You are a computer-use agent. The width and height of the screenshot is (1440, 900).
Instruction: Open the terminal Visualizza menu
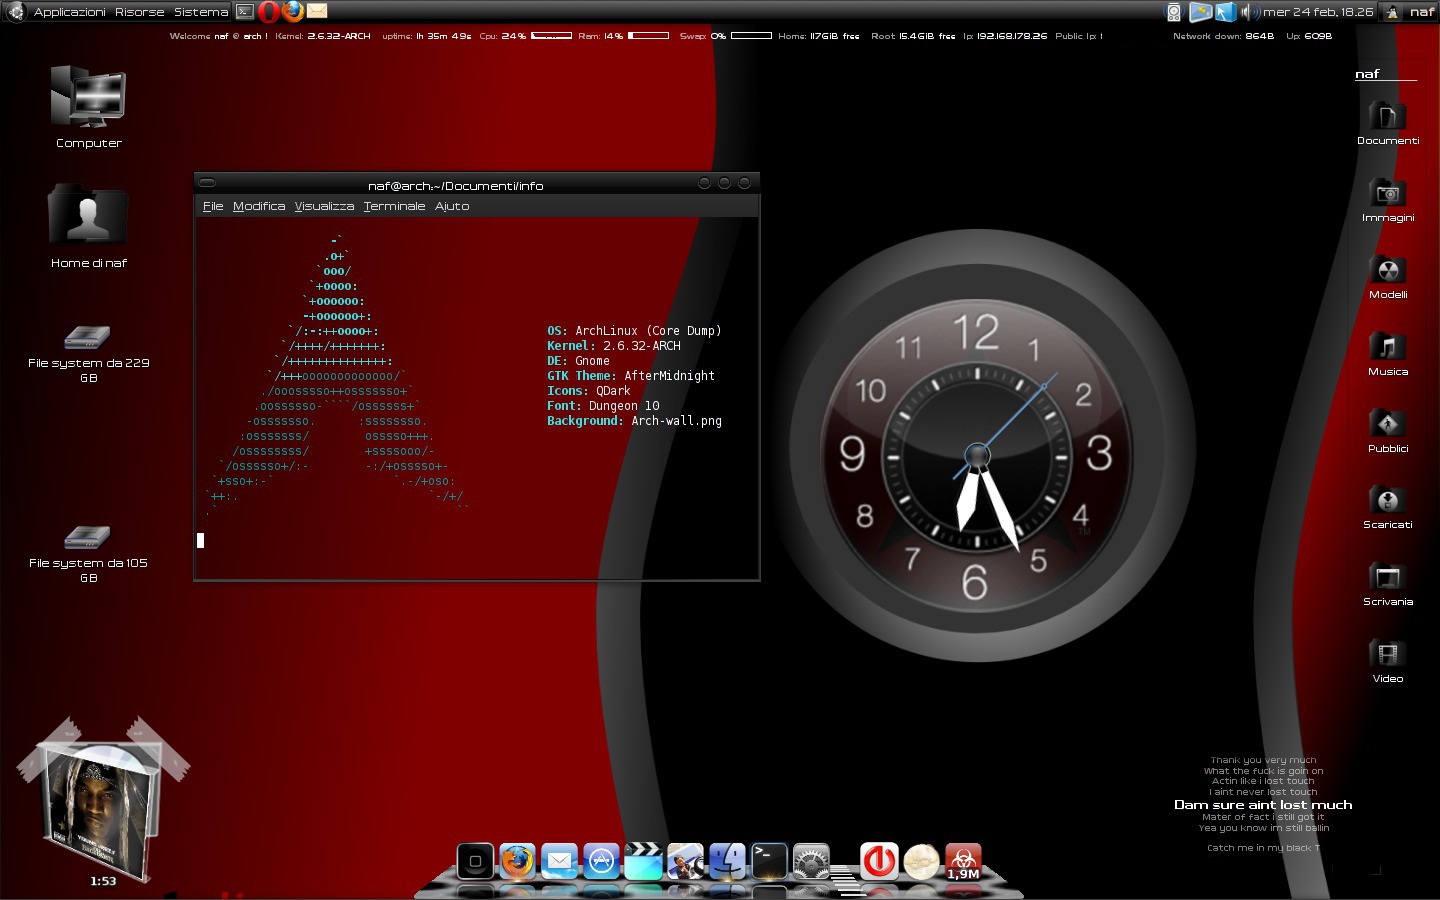324,206
